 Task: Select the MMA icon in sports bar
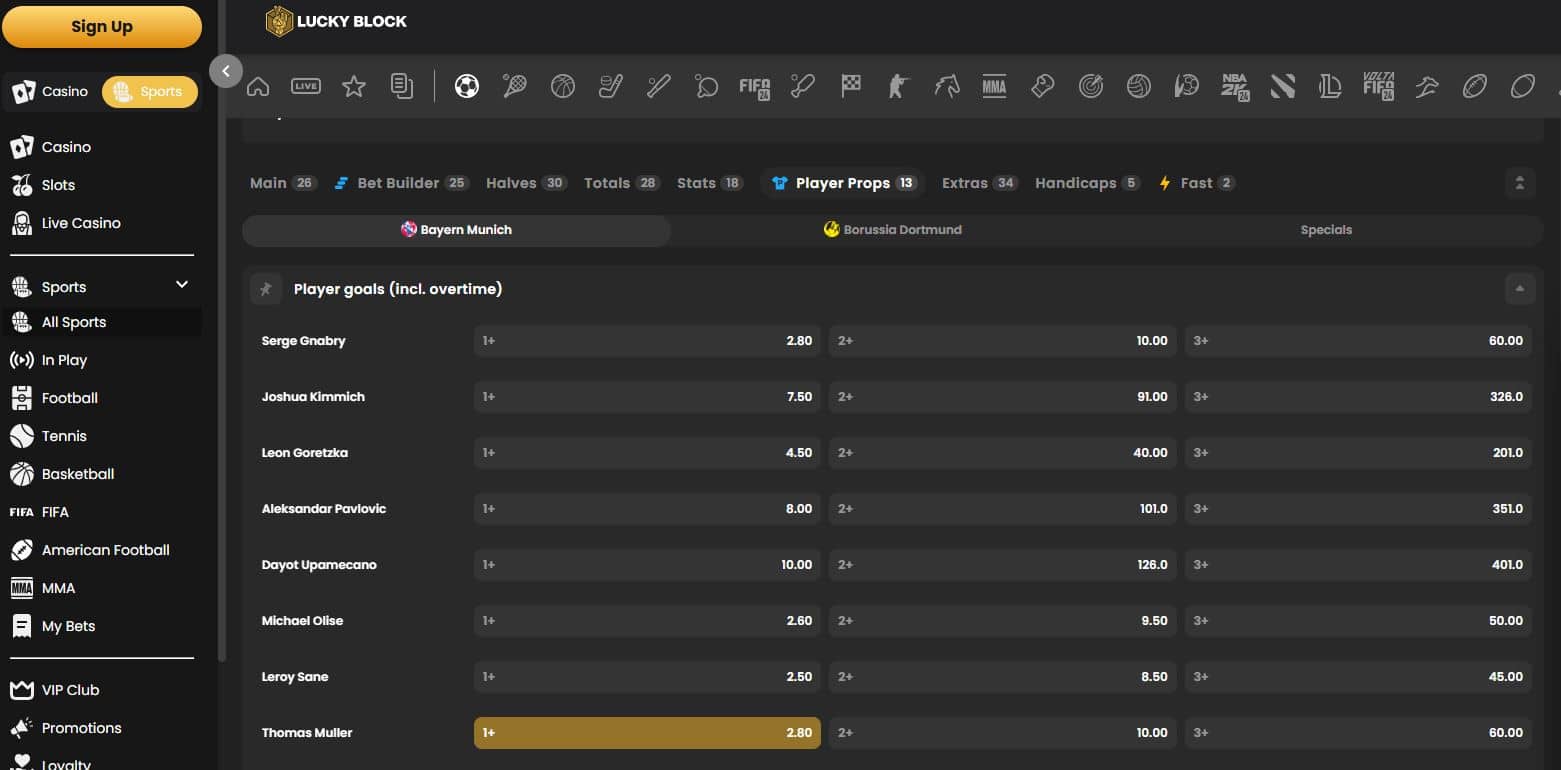pyautogui.click(x=995, y=87)
